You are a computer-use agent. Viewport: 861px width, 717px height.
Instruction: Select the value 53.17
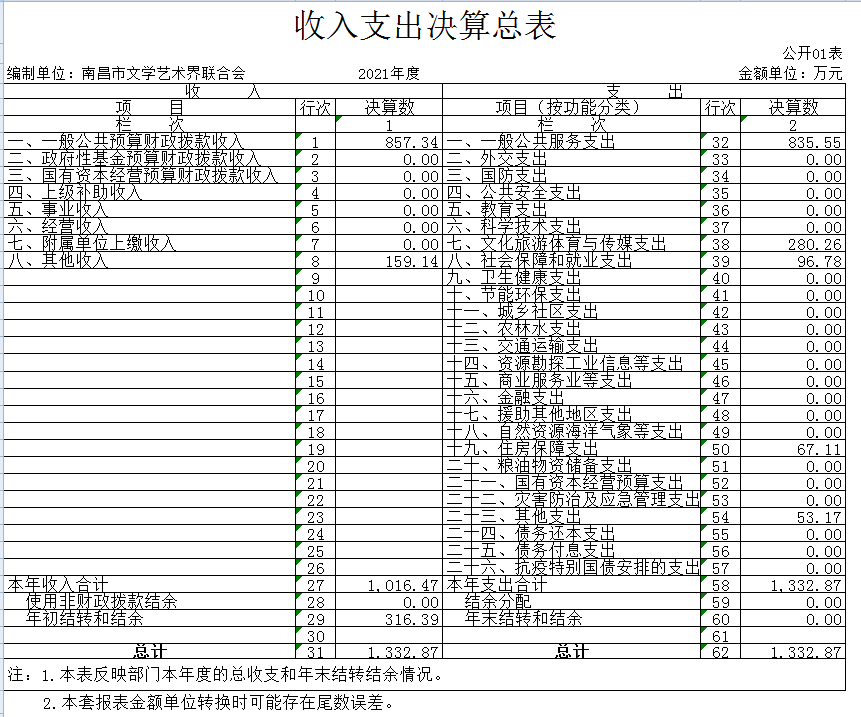click(x=819, y=518)
